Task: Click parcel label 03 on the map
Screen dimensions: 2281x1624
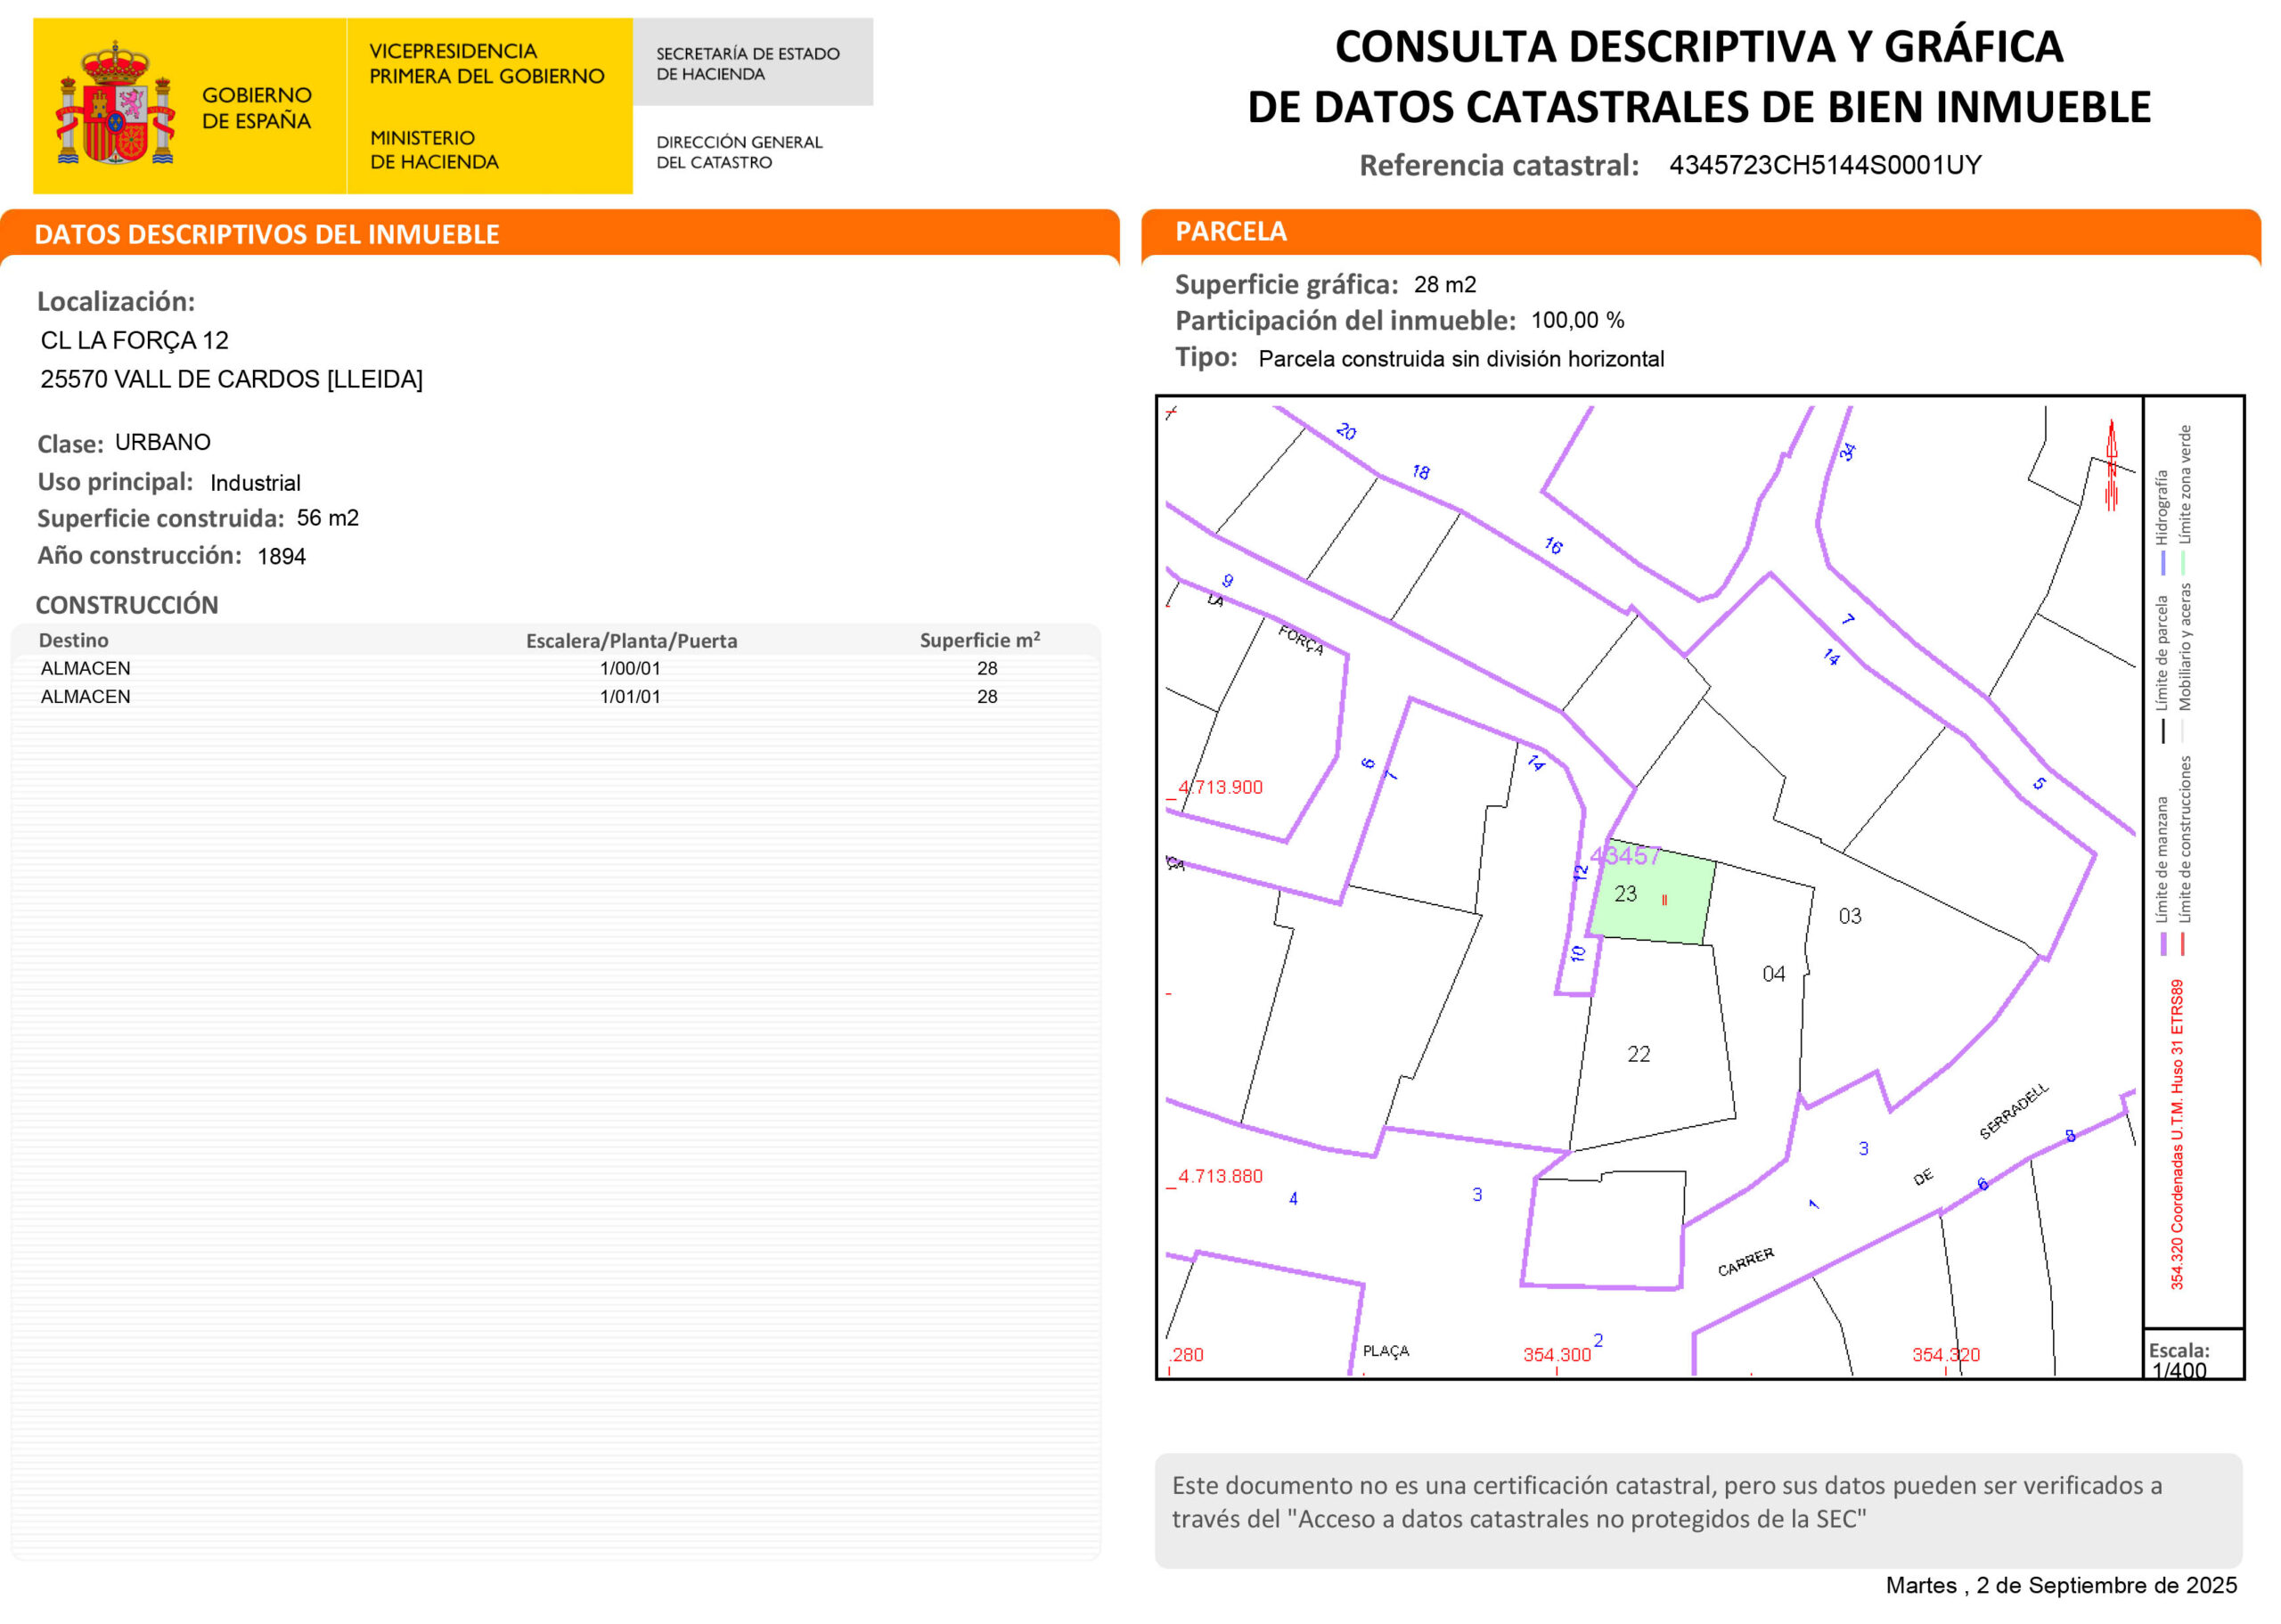Action: pyautogui.click(x=1849, y=916)
